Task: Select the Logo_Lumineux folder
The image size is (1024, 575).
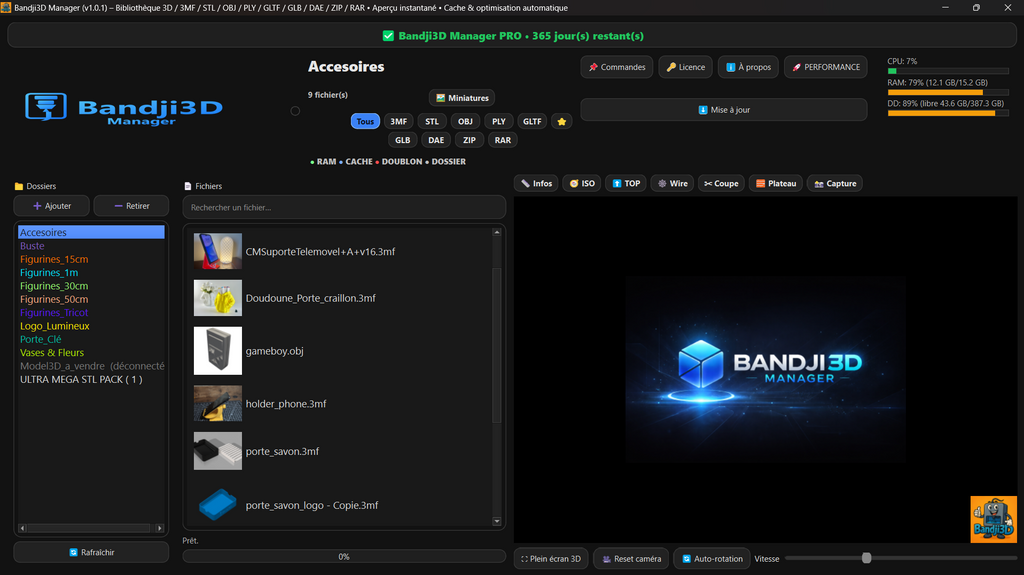Action: tap(91, 326)
